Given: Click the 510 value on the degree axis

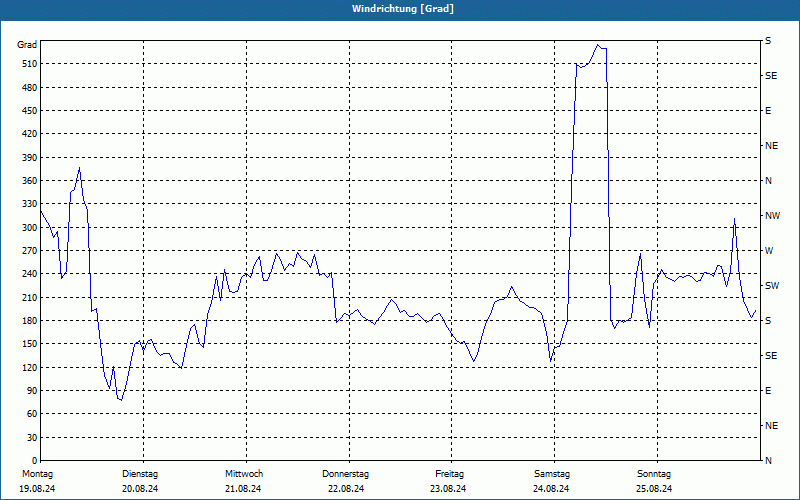Looking at the screenshot, I should tap(30, 64).
